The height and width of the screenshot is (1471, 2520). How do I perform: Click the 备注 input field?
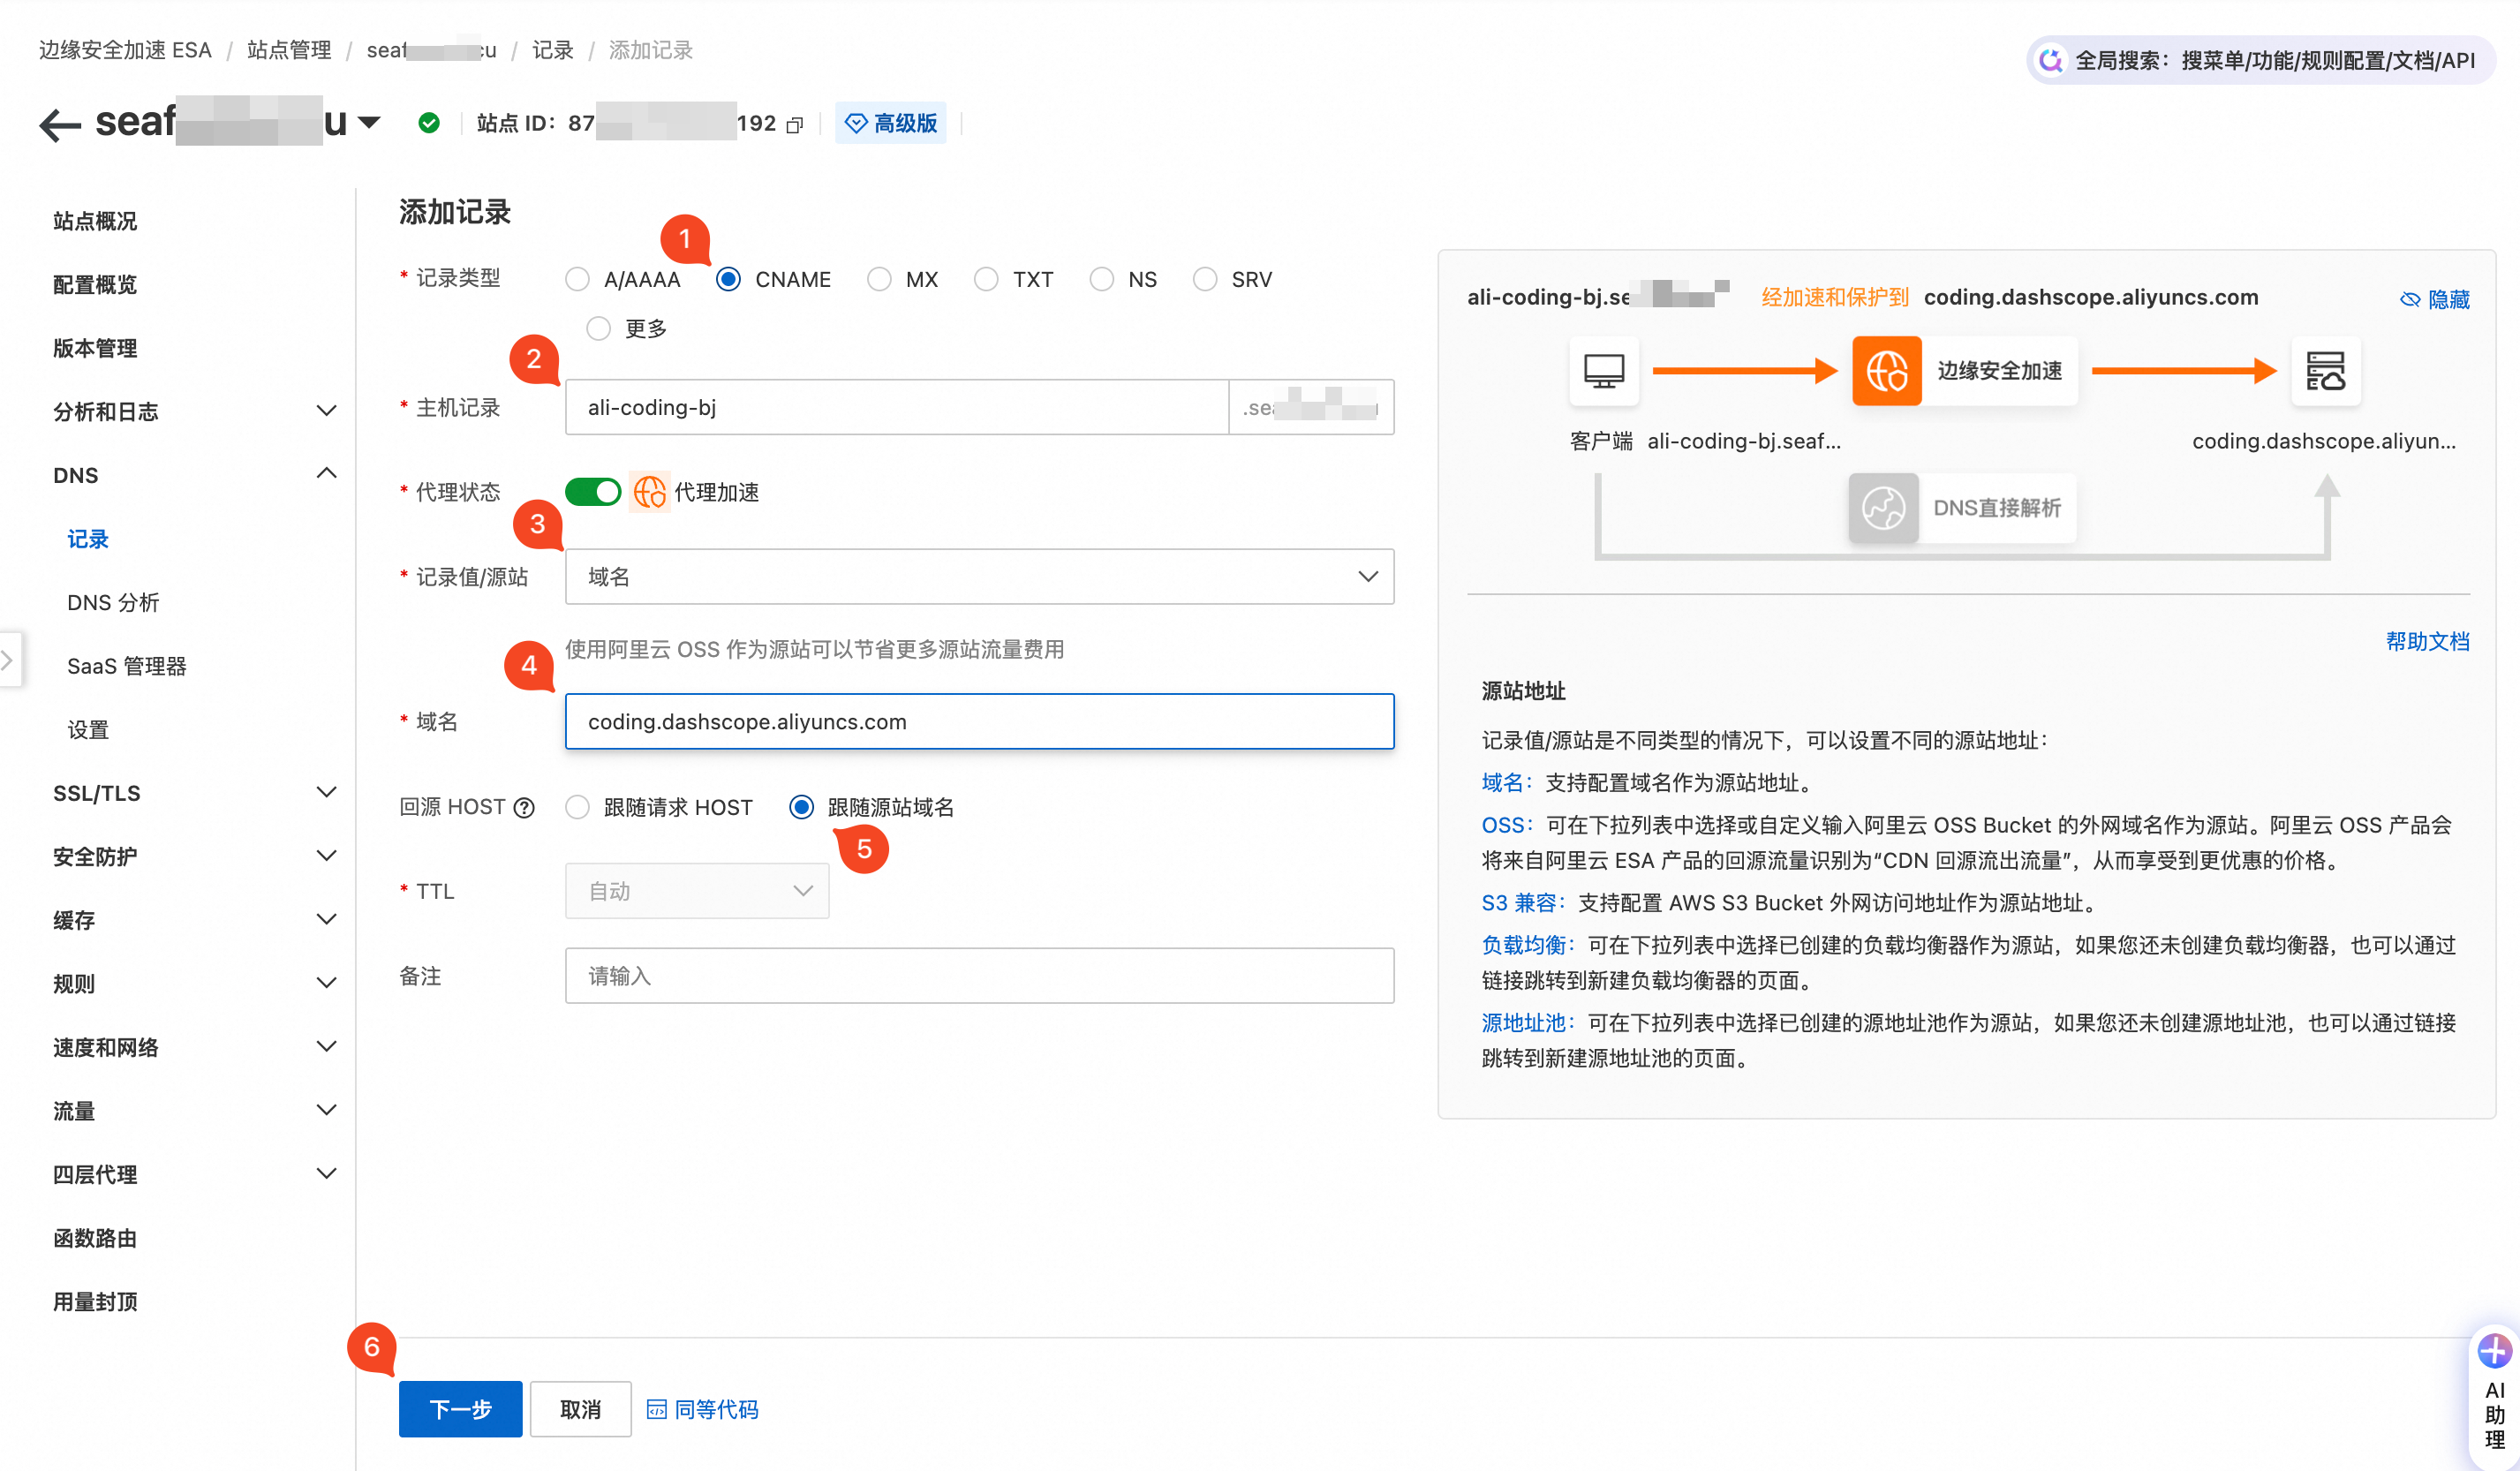[979, 976]
